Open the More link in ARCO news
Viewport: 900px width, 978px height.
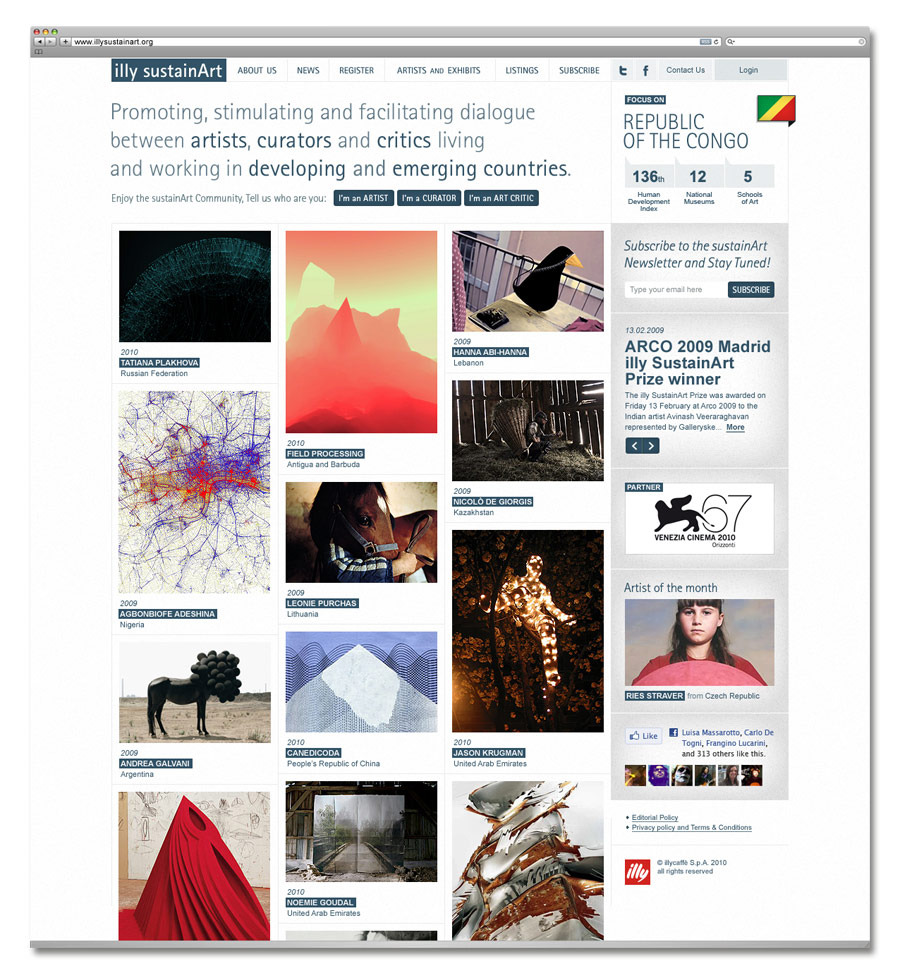click(x=735, y=427)
